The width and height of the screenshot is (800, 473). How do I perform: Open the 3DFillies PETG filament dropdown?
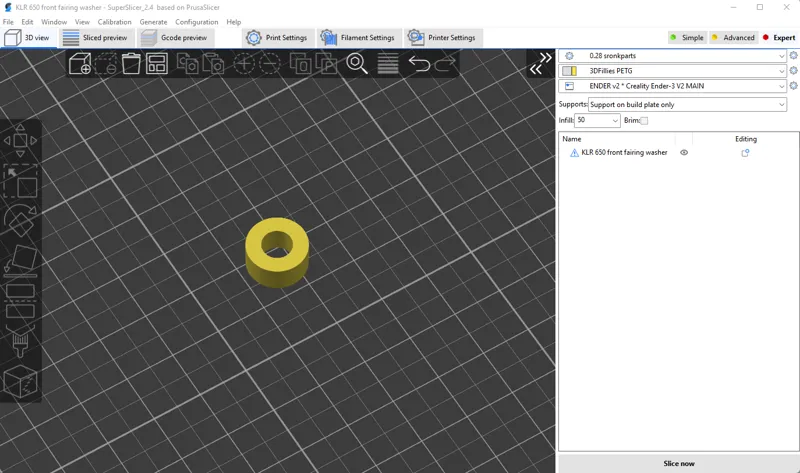pos(673,71)
